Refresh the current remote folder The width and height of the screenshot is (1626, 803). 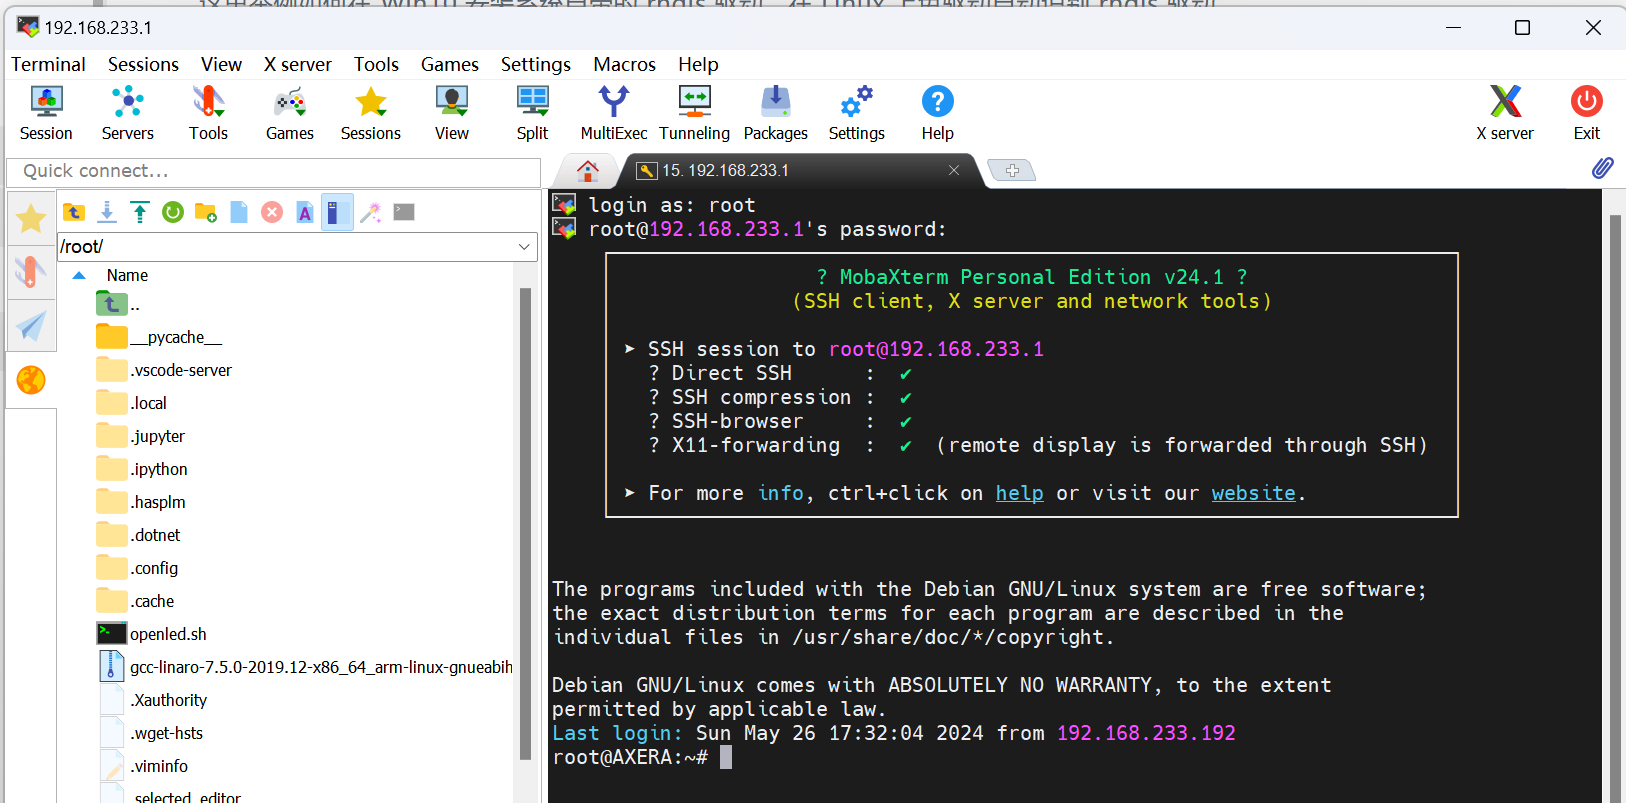click(173, 212)
